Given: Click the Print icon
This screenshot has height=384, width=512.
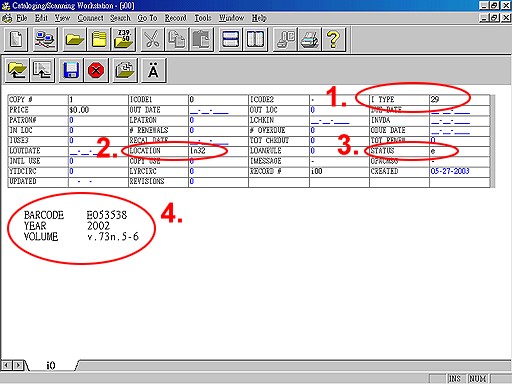Looking at the screenshot, I should (x=310, y=39).
